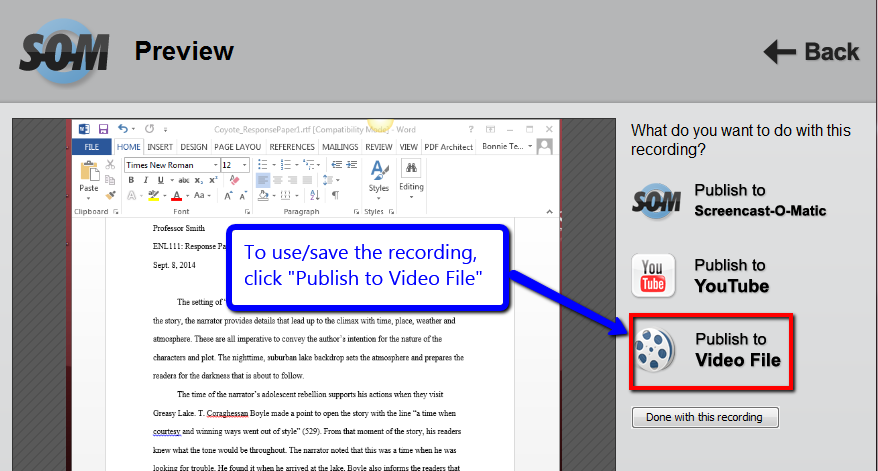
Task: Click Done with this recording button
Action: point(705,417)
